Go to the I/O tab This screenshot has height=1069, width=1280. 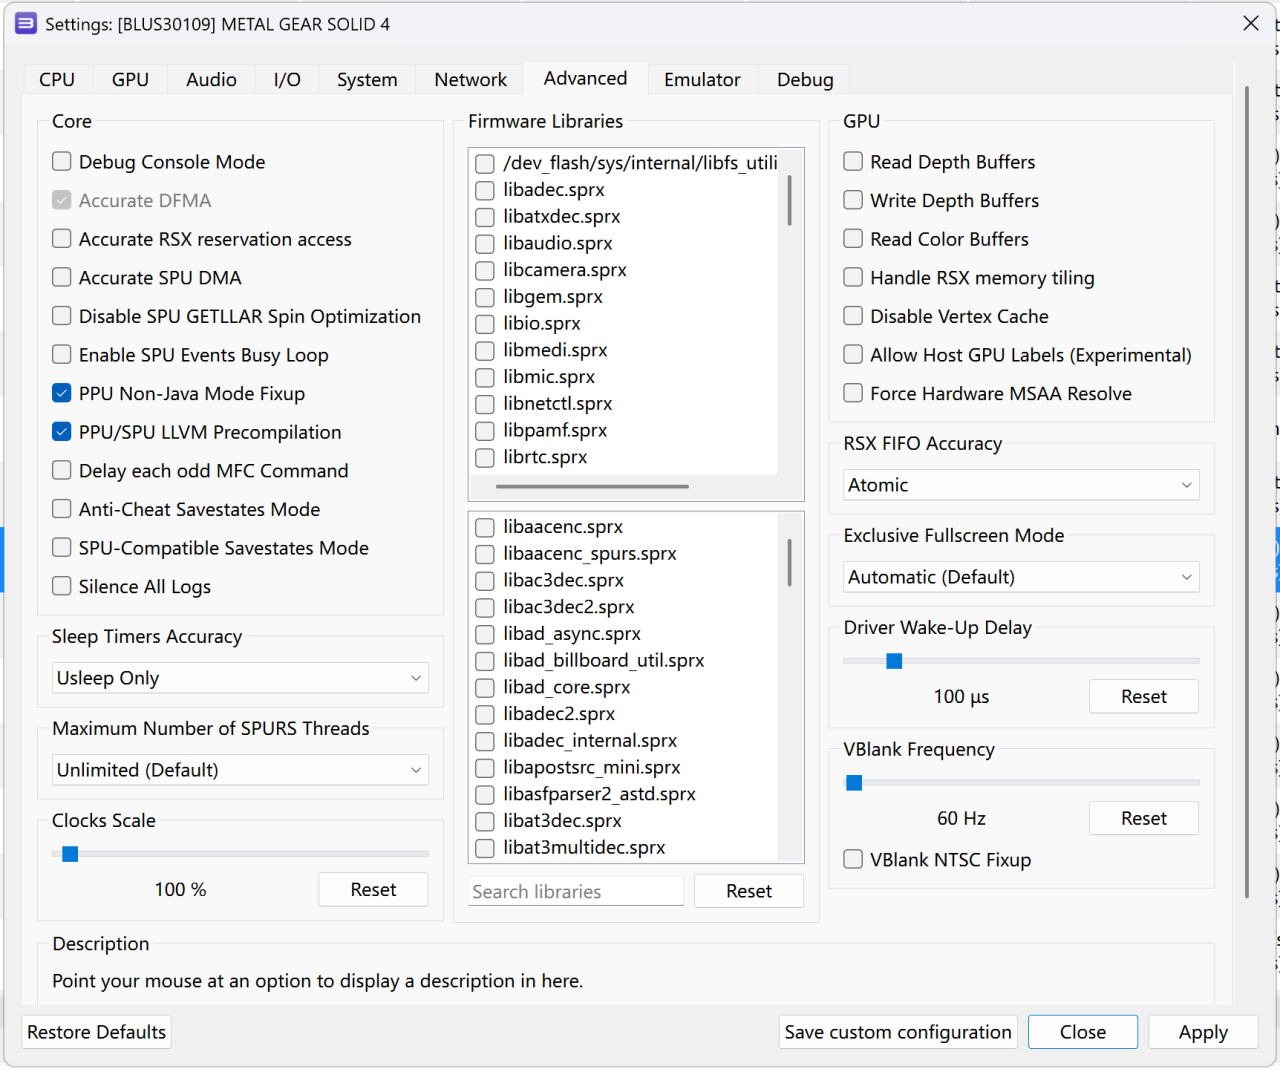[287, 80]
